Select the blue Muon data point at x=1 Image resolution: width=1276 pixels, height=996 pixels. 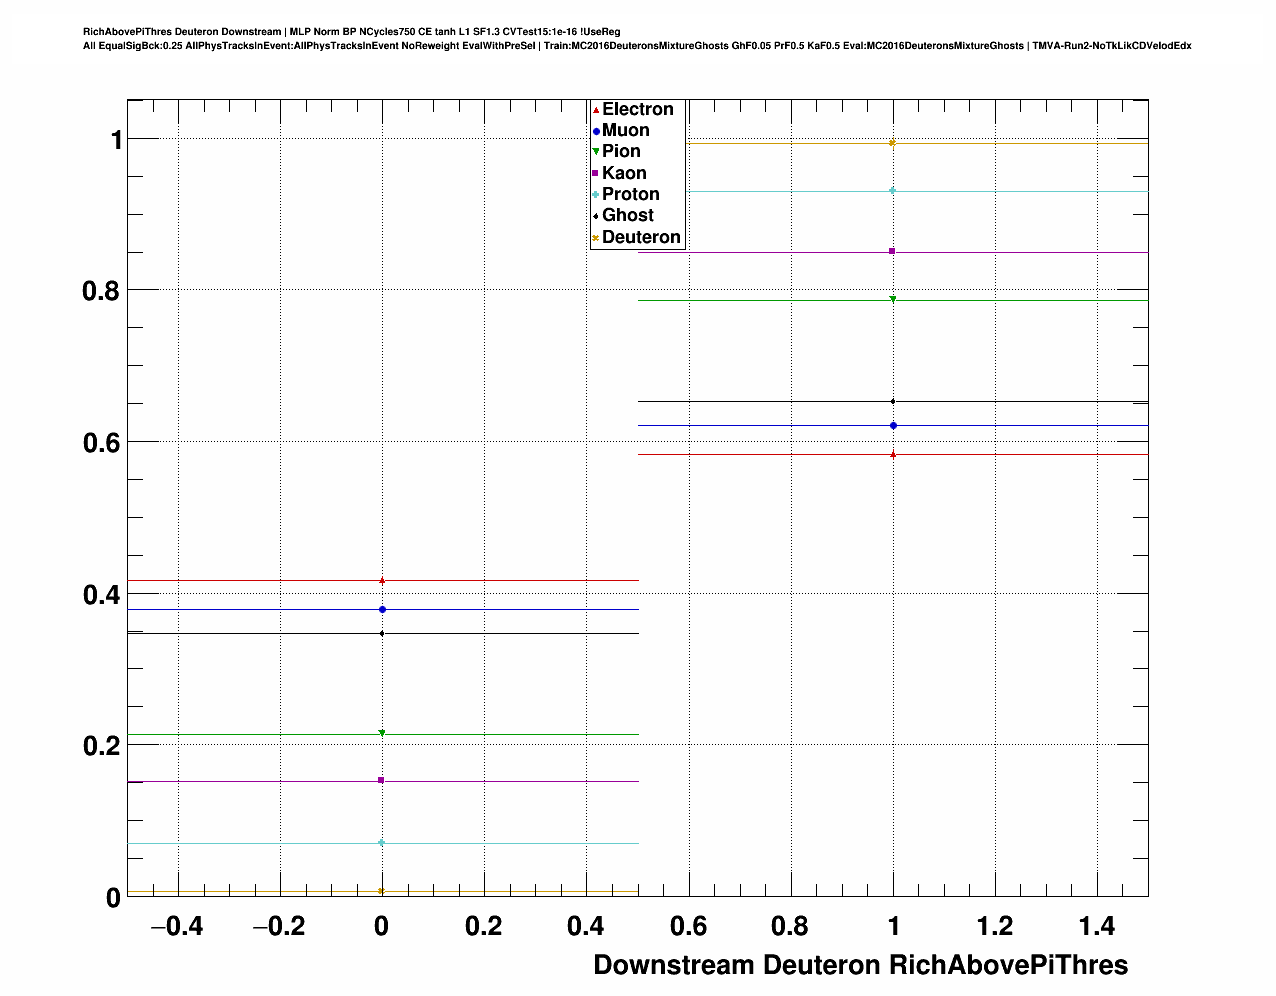[893, 426]
